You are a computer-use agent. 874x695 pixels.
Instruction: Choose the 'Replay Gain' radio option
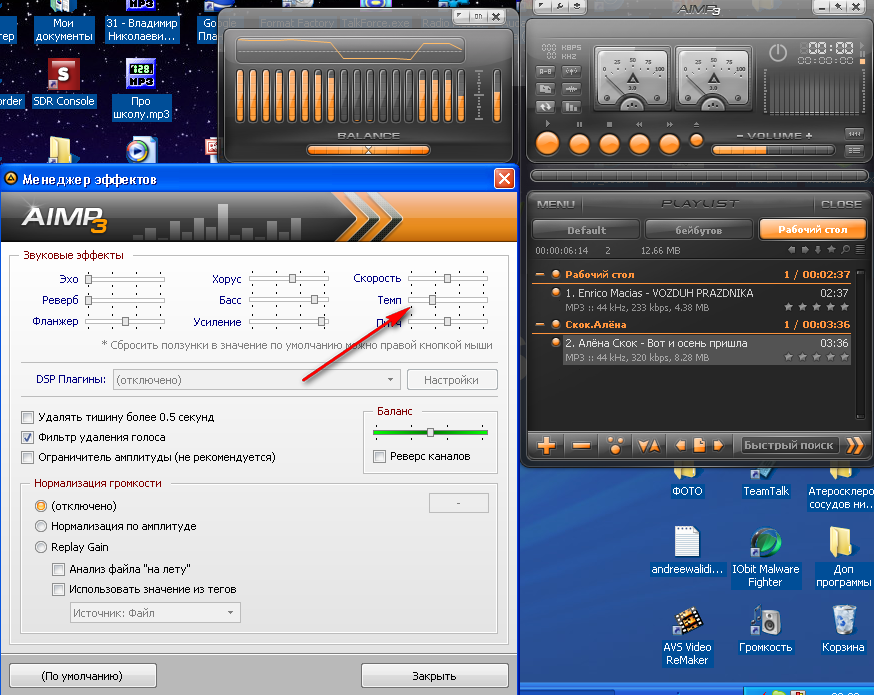41,547
